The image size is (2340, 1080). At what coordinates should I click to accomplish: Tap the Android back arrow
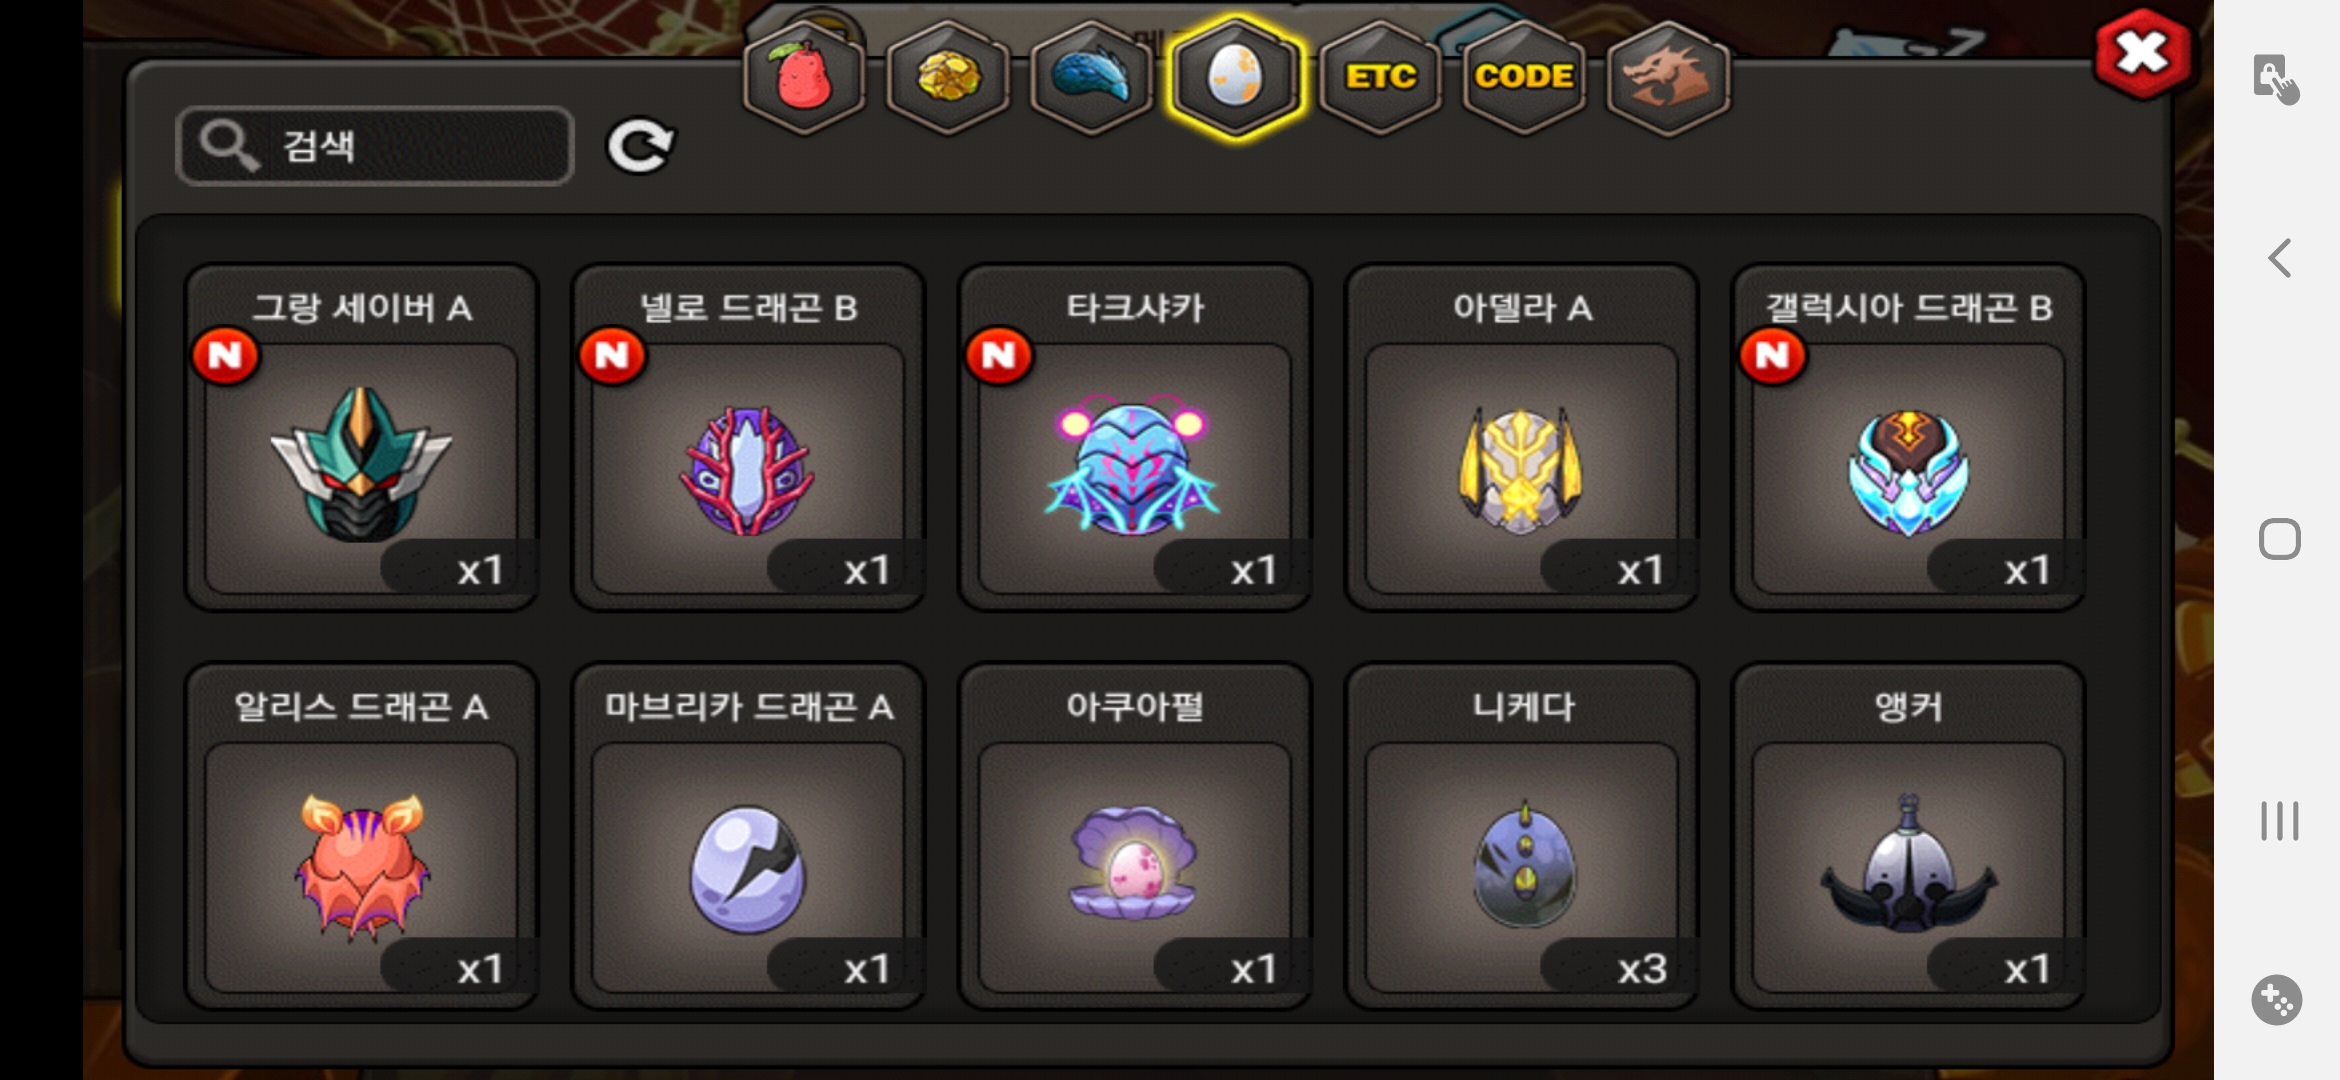click(2279, 258)
